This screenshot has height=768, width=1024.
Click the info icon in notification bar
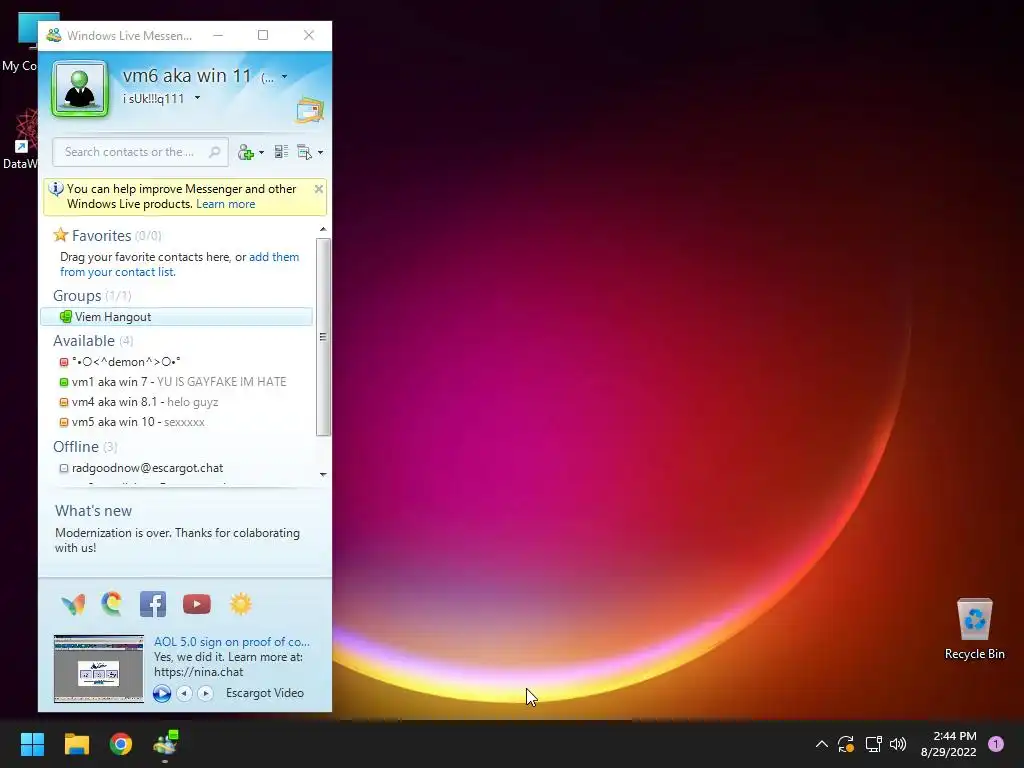pos(56,189)
